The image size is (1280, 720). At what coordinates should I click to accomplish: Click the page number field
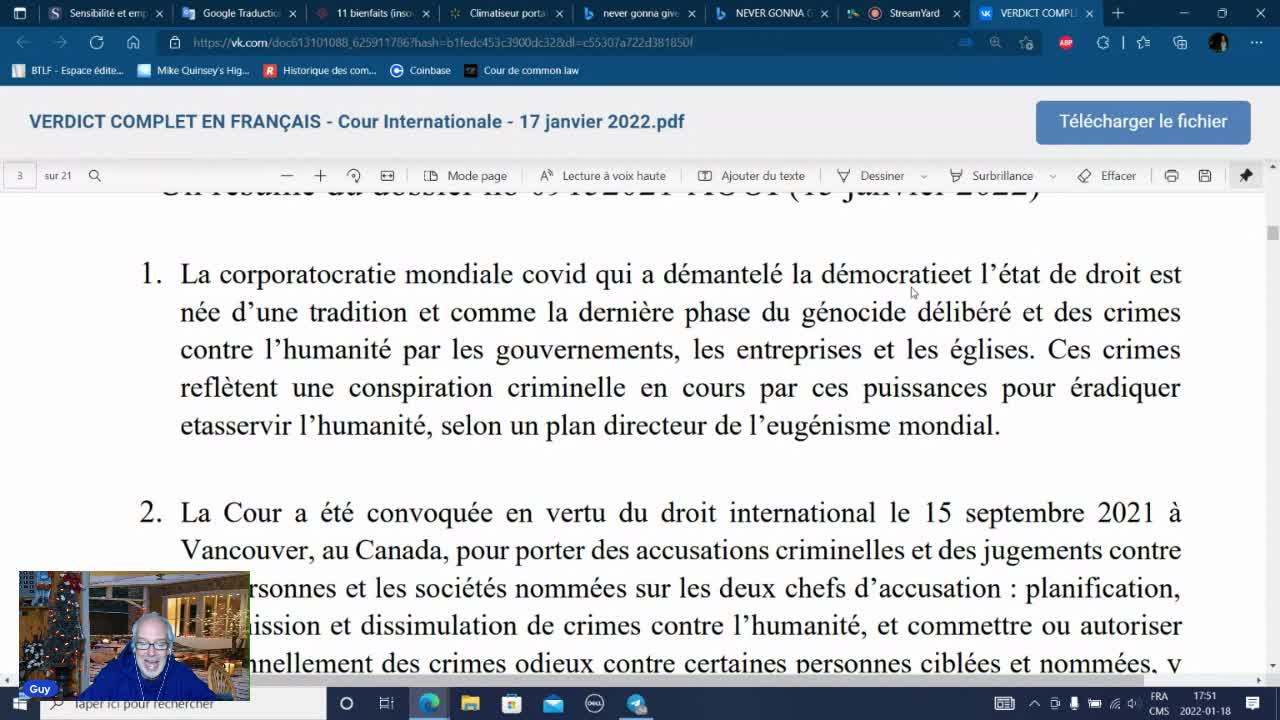(x=19, y=176)
